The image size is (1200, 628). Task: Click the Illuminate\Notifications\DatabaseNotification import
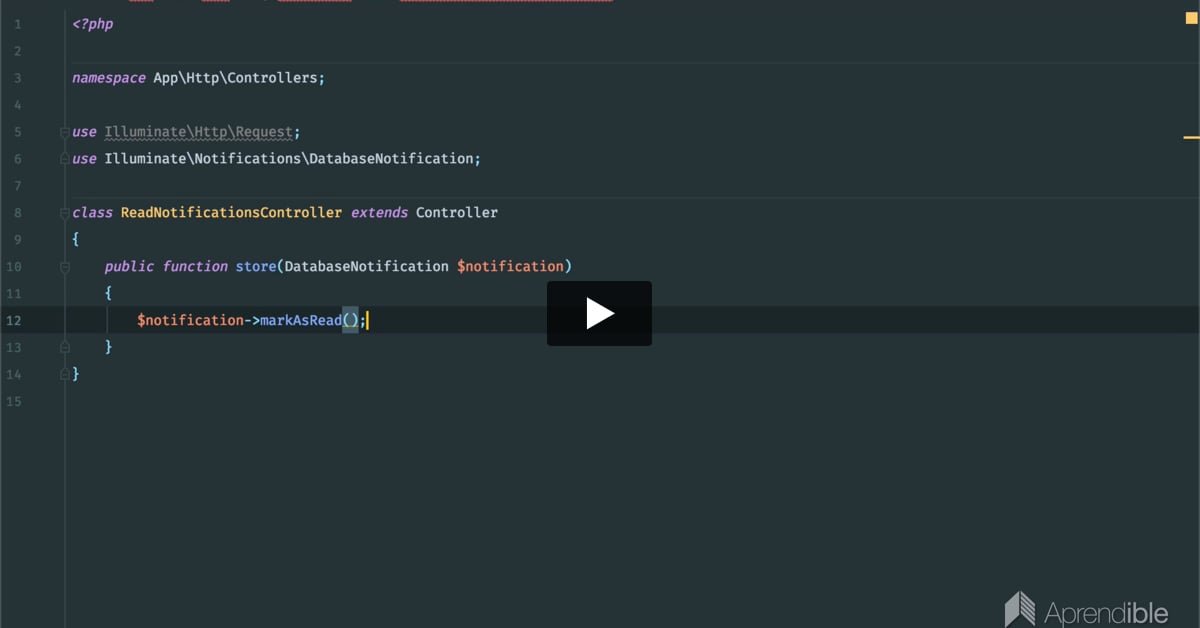coord(289,158)
